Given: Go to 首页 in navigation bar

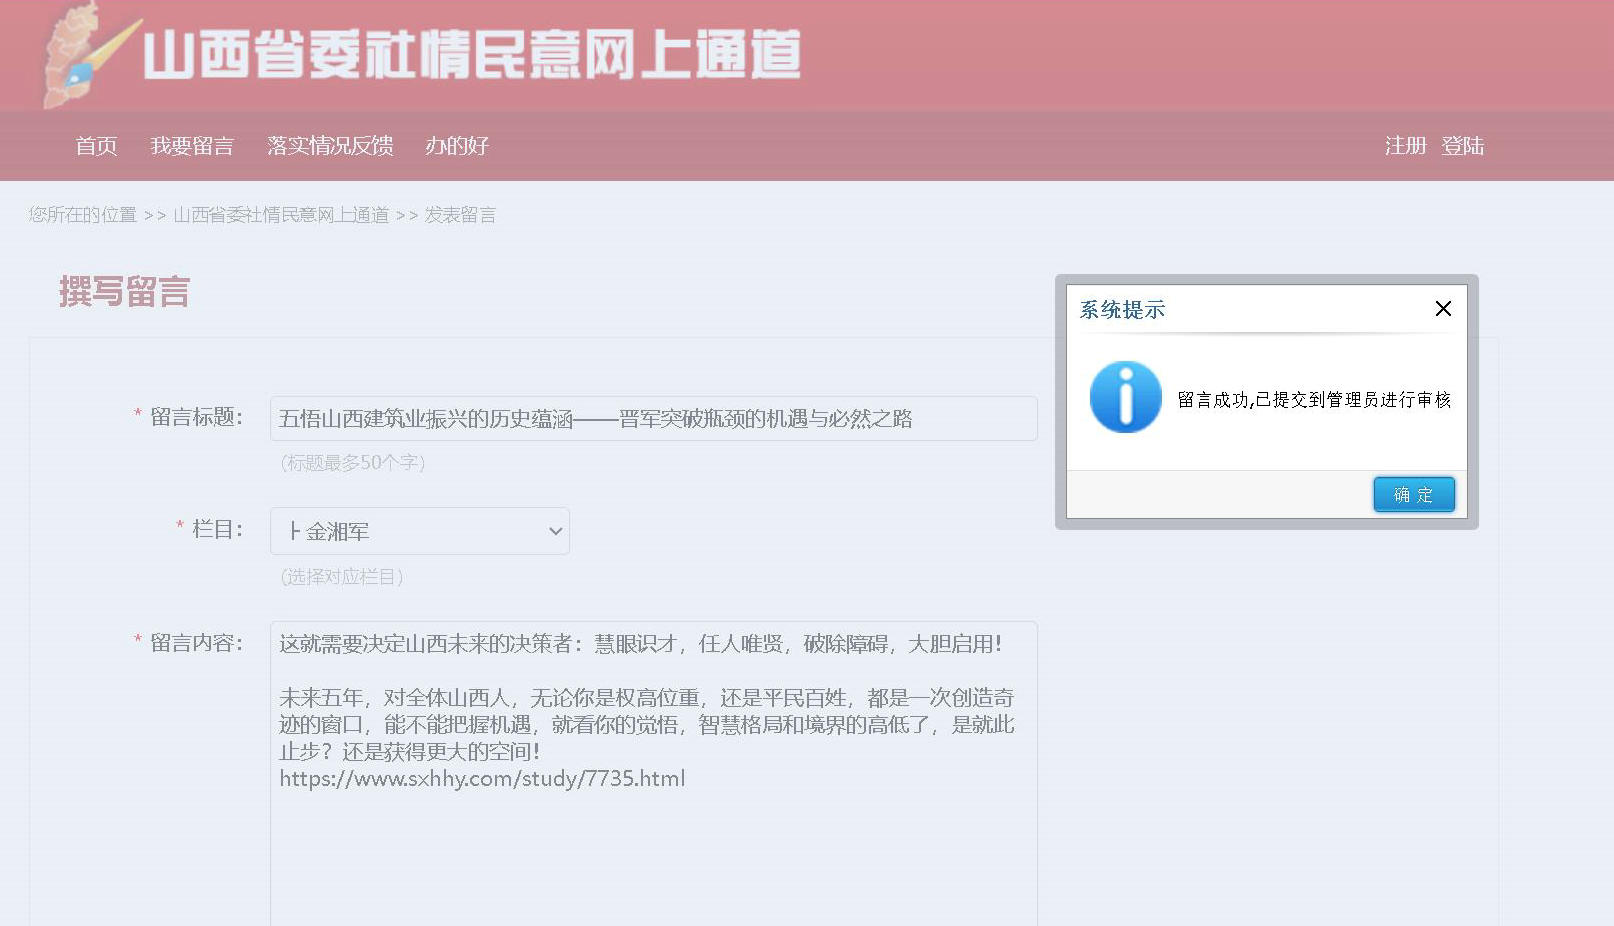Looking at the screenshot, I should tap(96, 146).
